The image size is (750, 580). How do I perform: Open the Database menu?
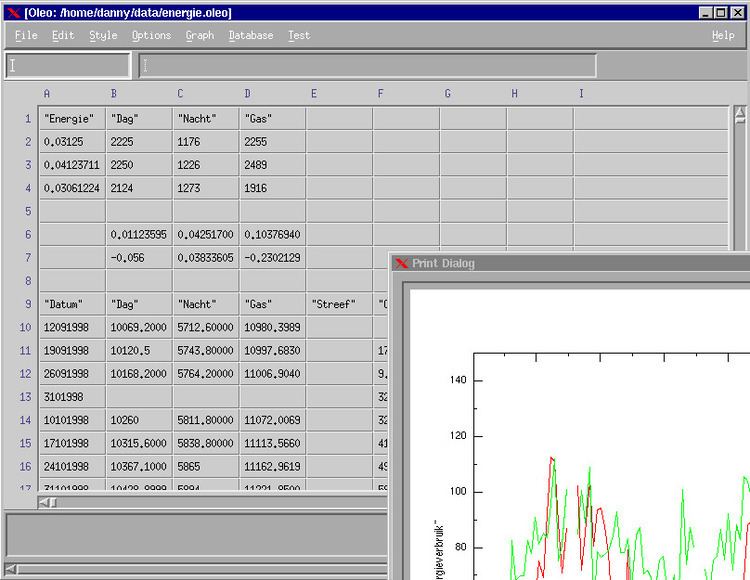click(x=250, y=35)
